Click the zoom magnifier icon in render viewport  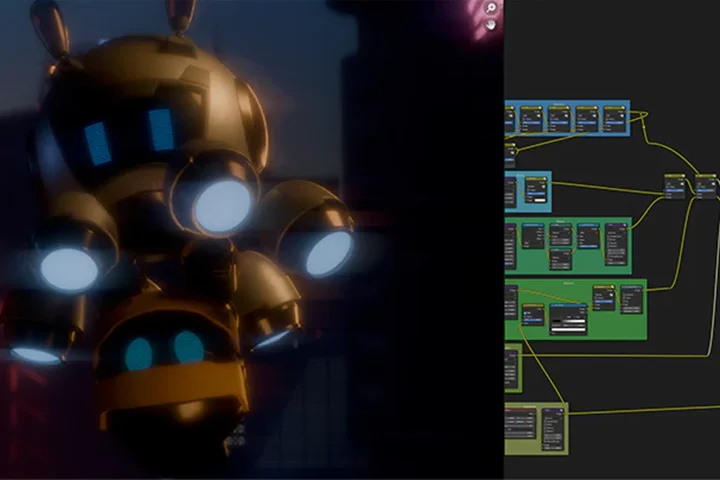pos(491,8)
